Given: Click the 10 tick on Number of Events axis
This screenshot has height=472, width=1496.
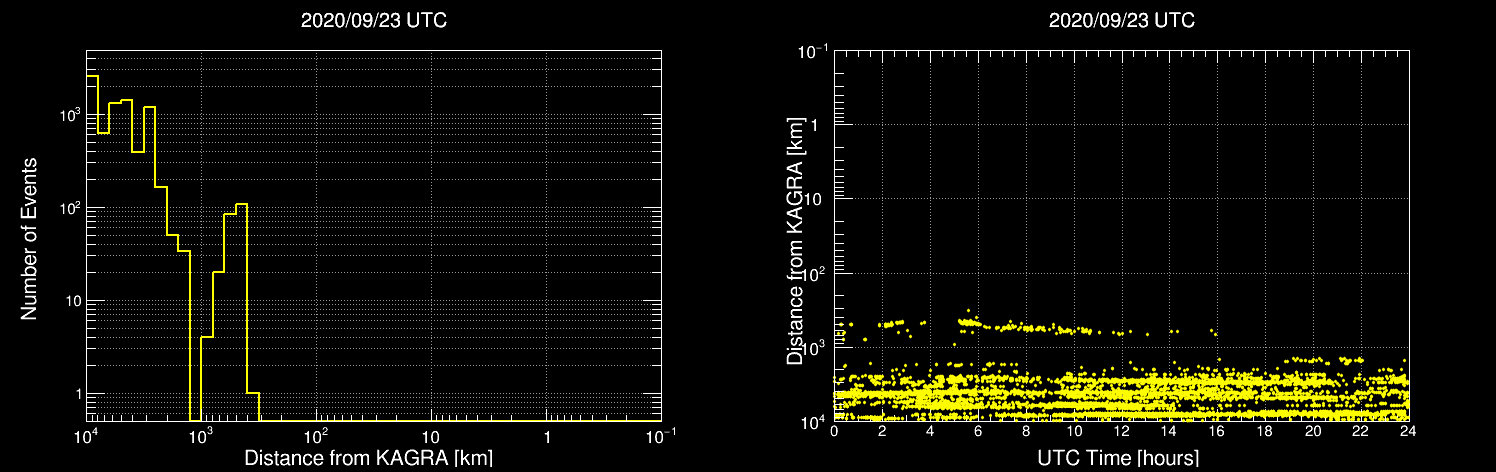Looking at the screenshot, I should coord(72,301).
